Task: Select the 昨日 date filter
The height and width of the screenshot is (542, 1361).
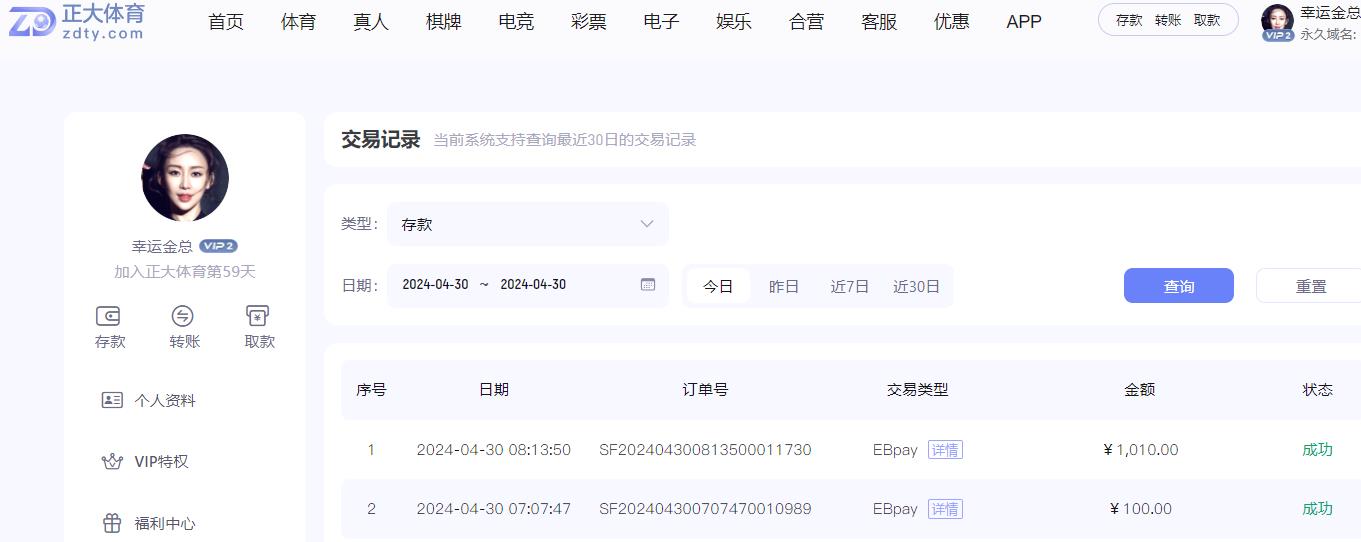Action: pos(784,286)
